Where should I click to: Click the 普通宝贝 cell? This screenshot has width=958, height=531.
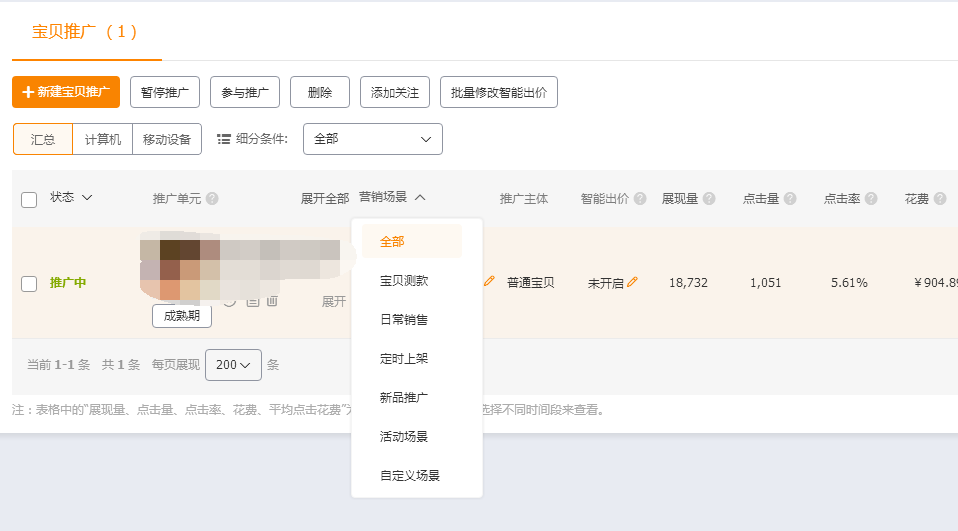(531, 283)
